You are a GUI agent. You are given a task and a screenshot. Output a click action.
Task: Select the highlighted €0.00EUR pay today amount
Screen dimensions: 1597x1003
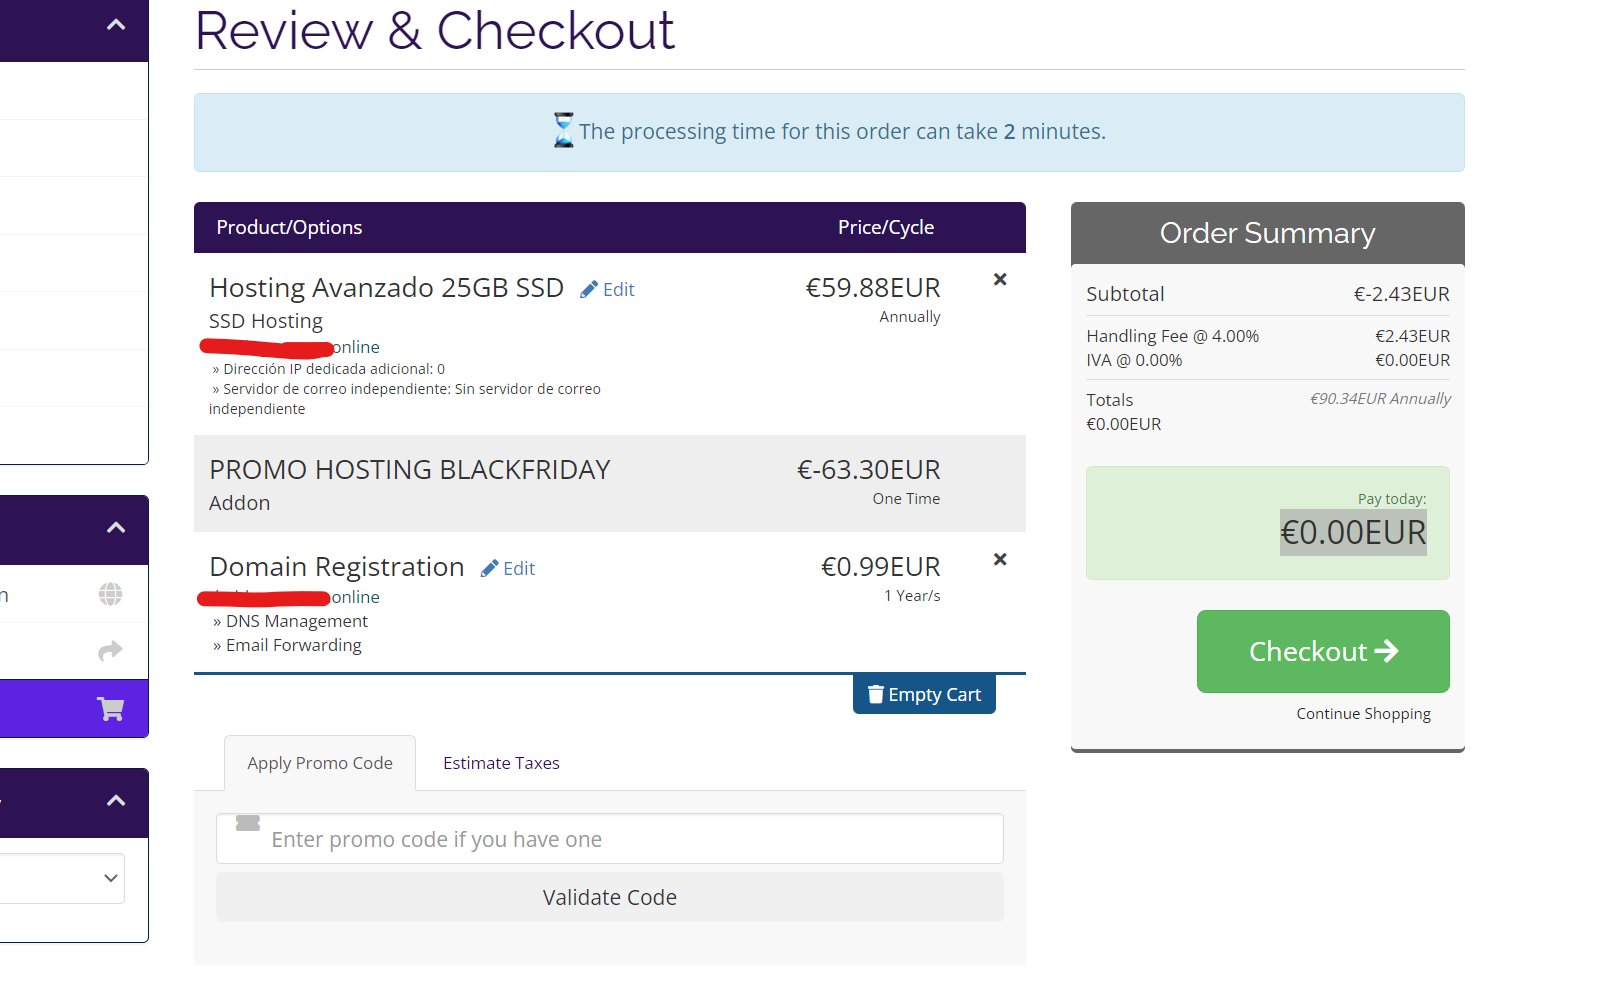tap(1353, 533)
